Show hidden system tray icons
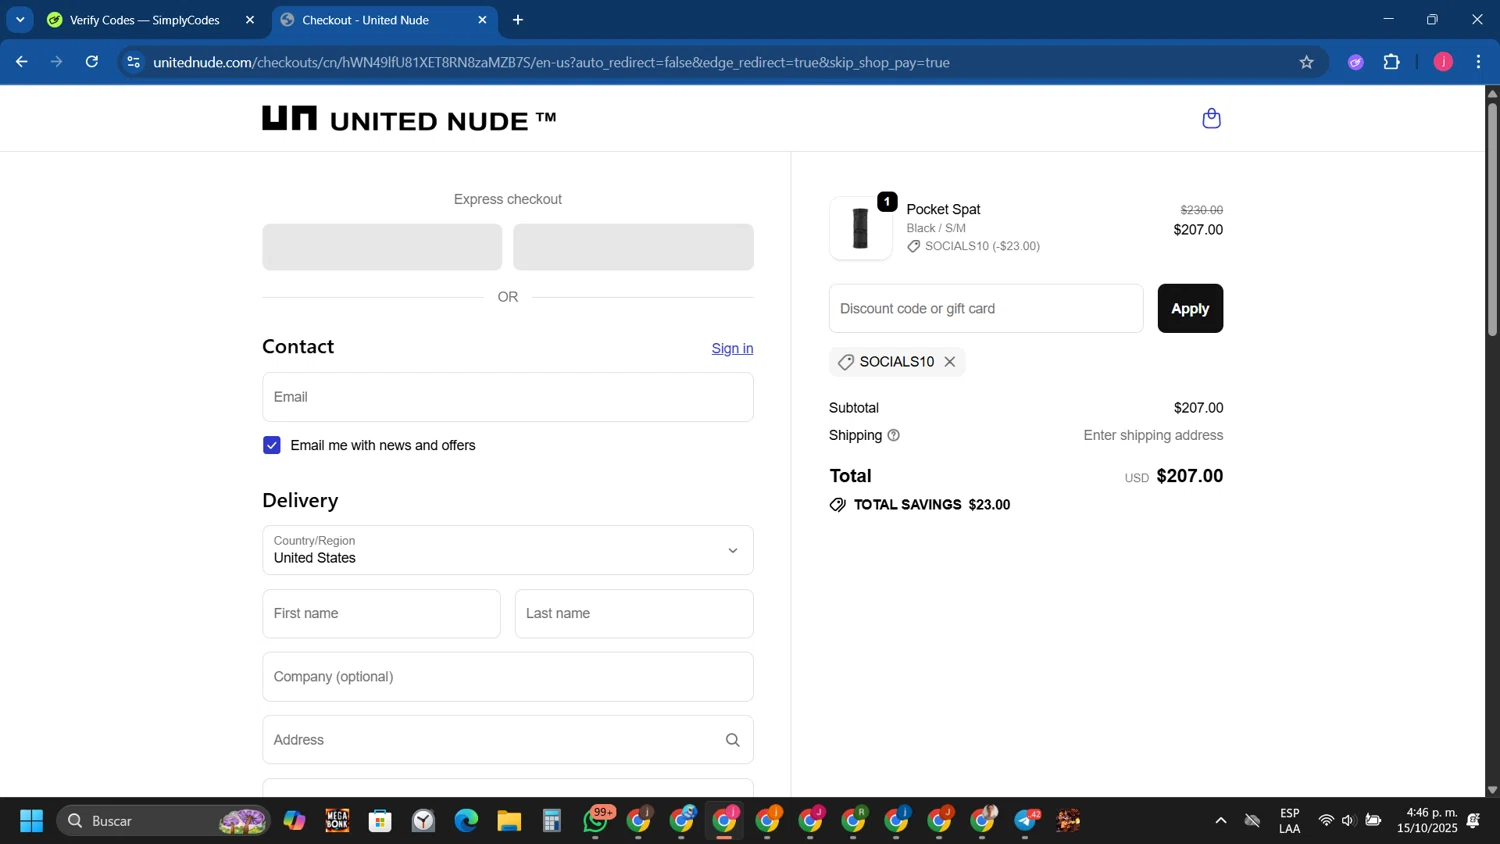Image resolution: width=1500 pixels, height=844 pixels. pyautogui.click(x=1220, y=821)
